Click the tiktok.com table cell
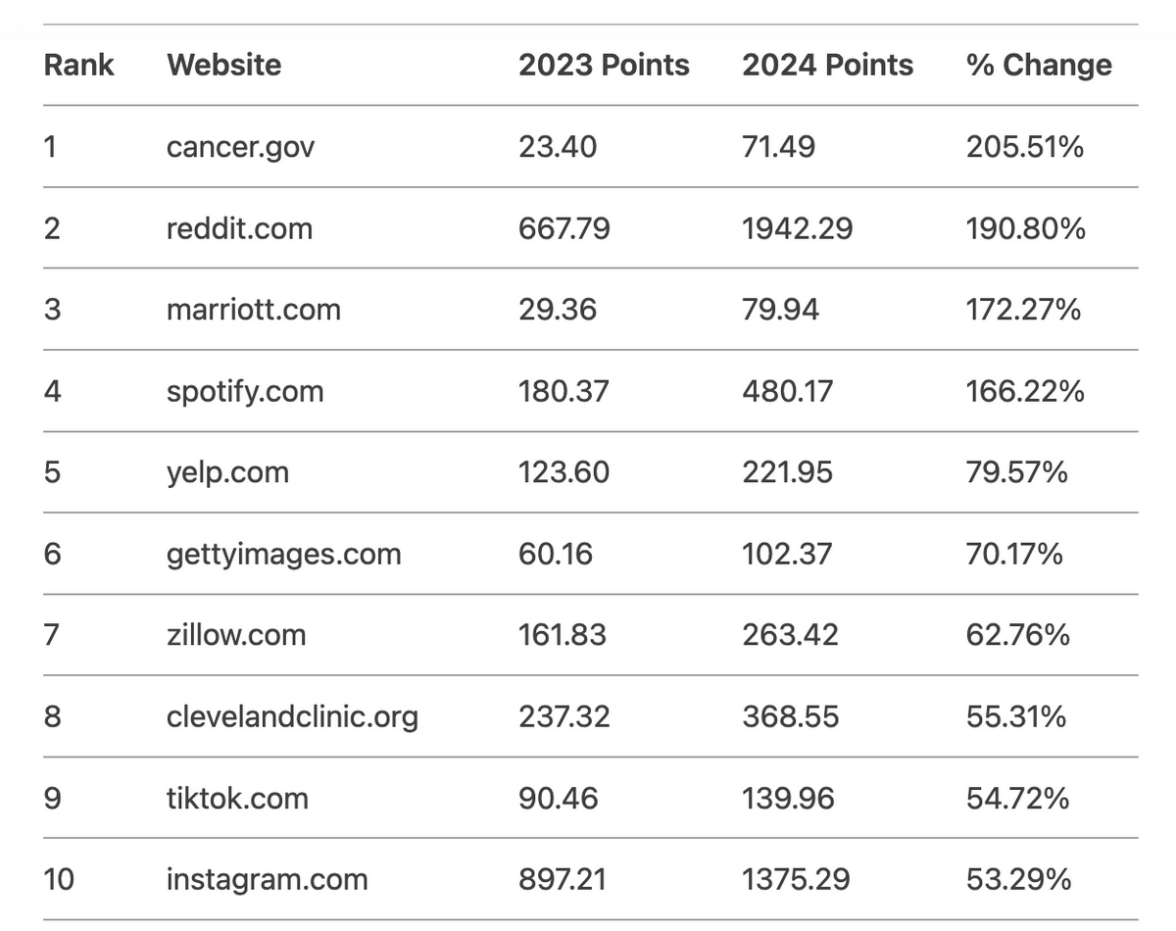This screenshot has height=931, width=1176. point(237,798)
